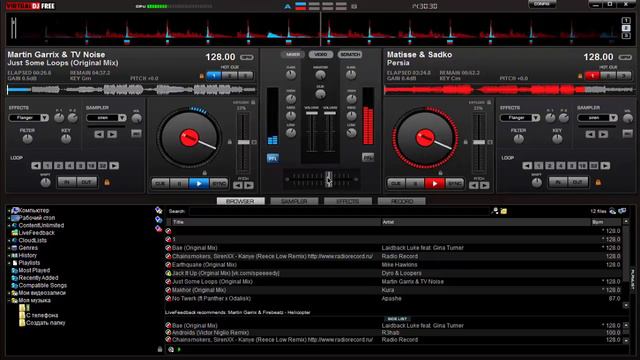Play previous sample on left sampler
This screenshot has width=640, height=360.
coord(99,134)
